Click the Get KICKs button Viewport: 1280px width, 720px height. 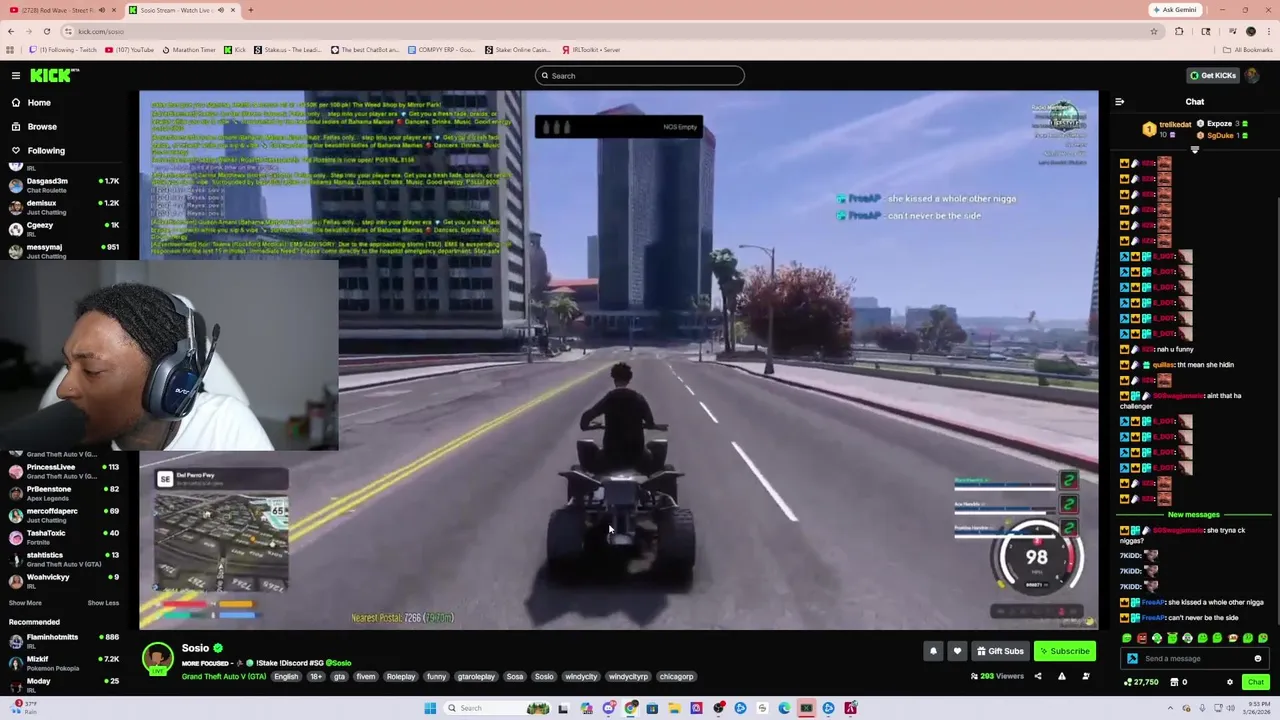click(x=1212, y=75)
